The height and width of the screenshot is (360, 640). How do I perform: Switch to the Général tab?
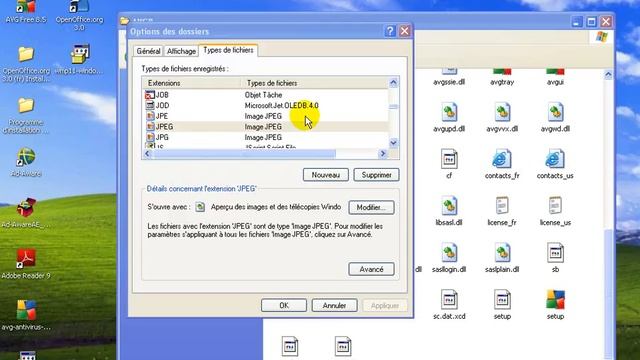click(148, 51)
